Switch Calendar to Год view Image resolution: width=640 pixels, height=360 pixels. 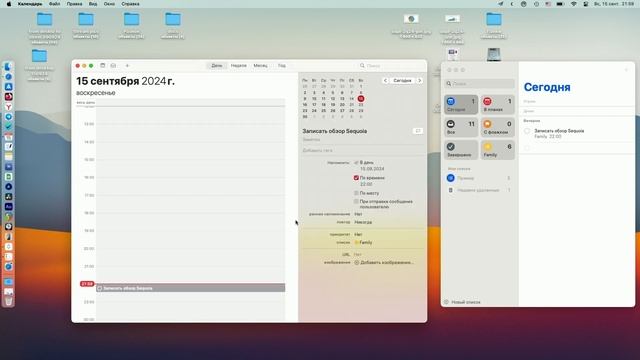tap(282, 65)
